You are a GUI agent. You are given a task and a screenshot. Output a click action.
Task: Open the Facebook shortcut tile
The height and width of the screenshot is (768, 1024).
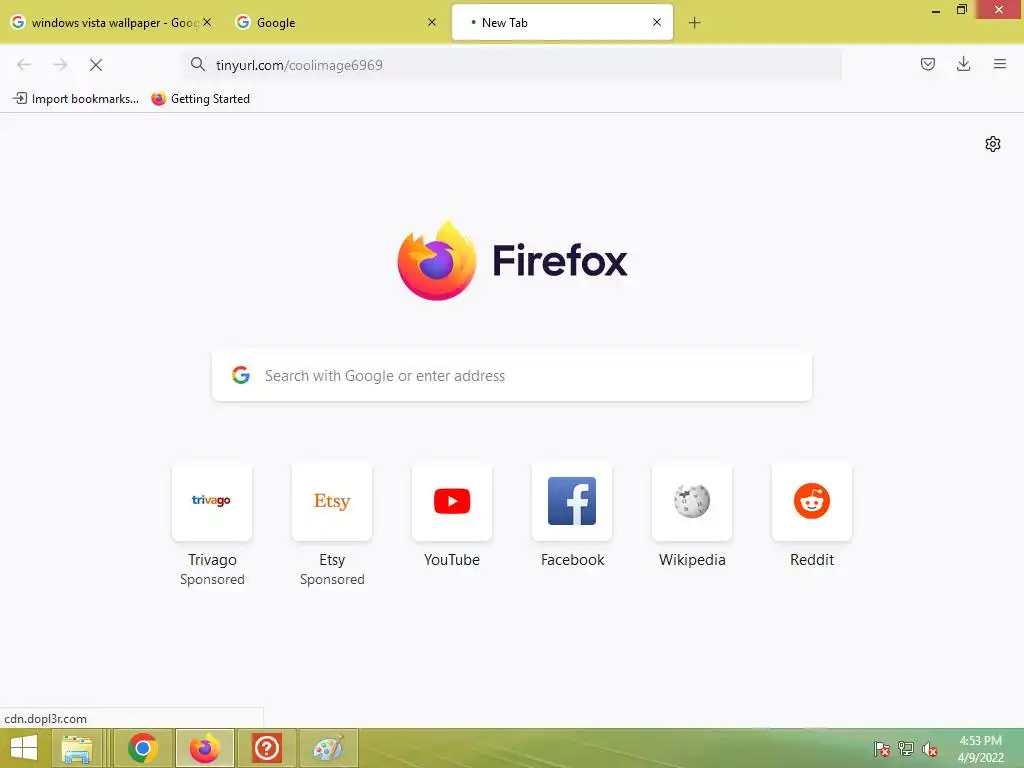[x=572, y=501]
